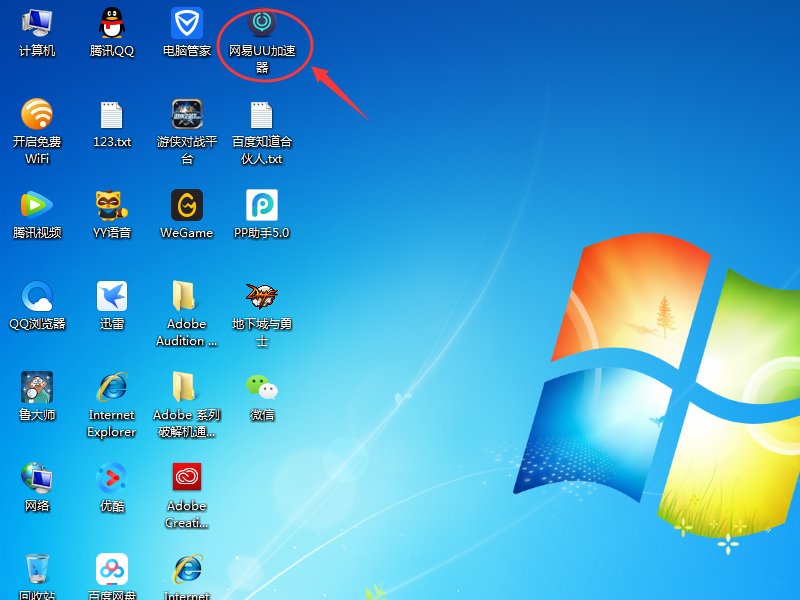Select the PP助手5.0 icon
800x600 pixels.
(x=262, y=206)
